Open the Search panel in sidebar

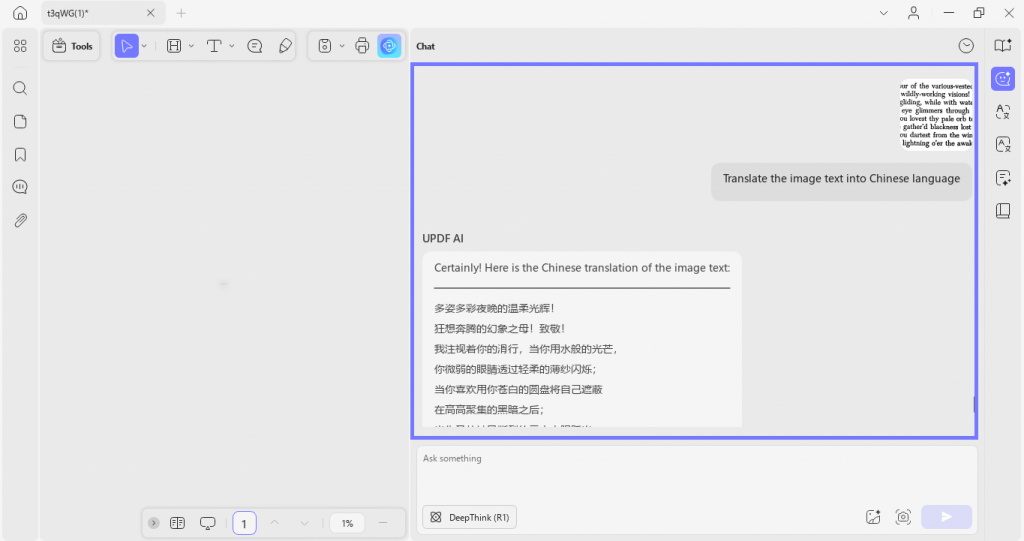(20, 88)
